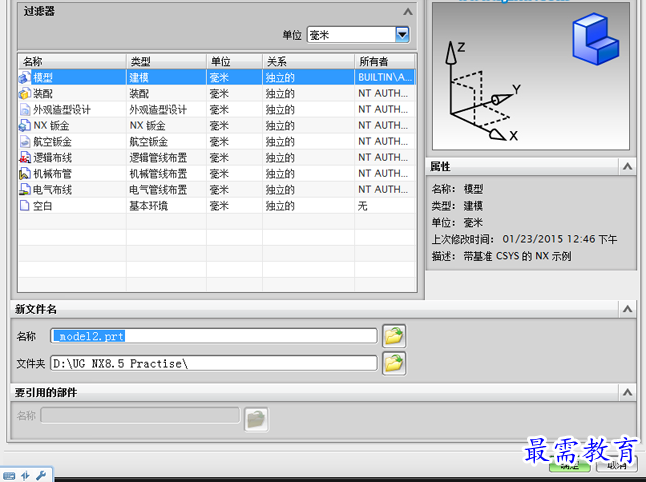Select the 电气布线 template name

tap(52, 190)
